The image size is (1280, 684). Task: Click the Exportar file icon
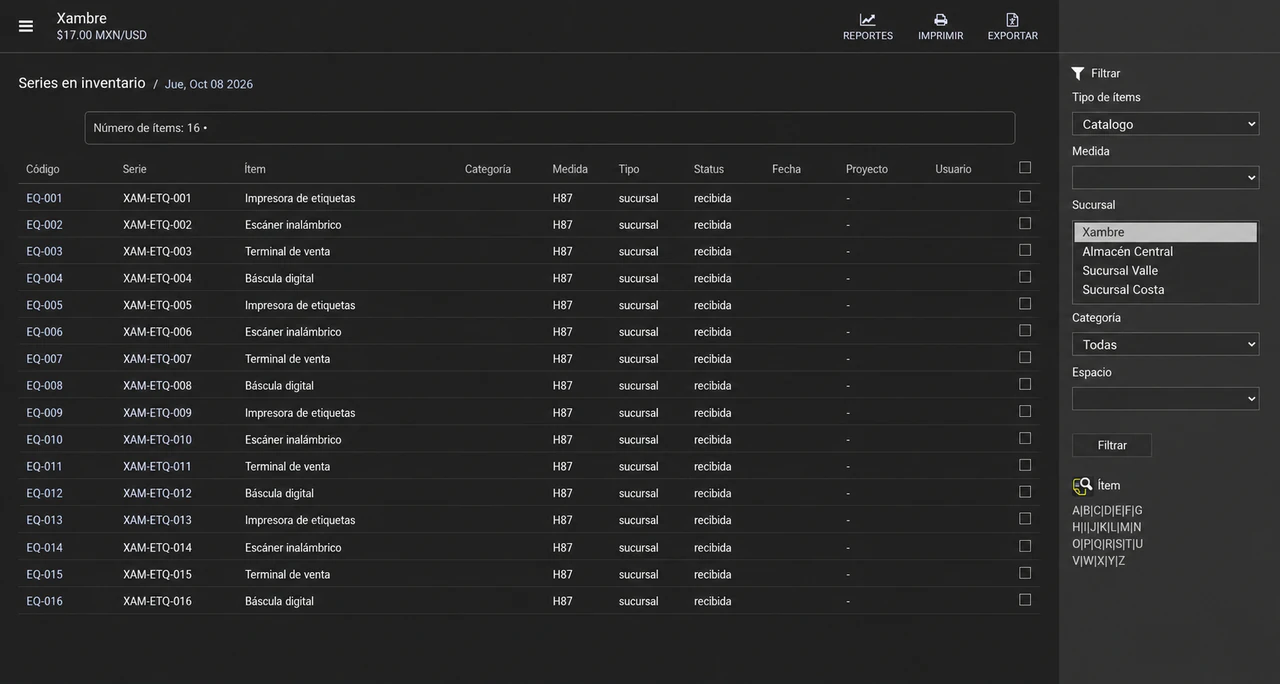coord(1012,20)
